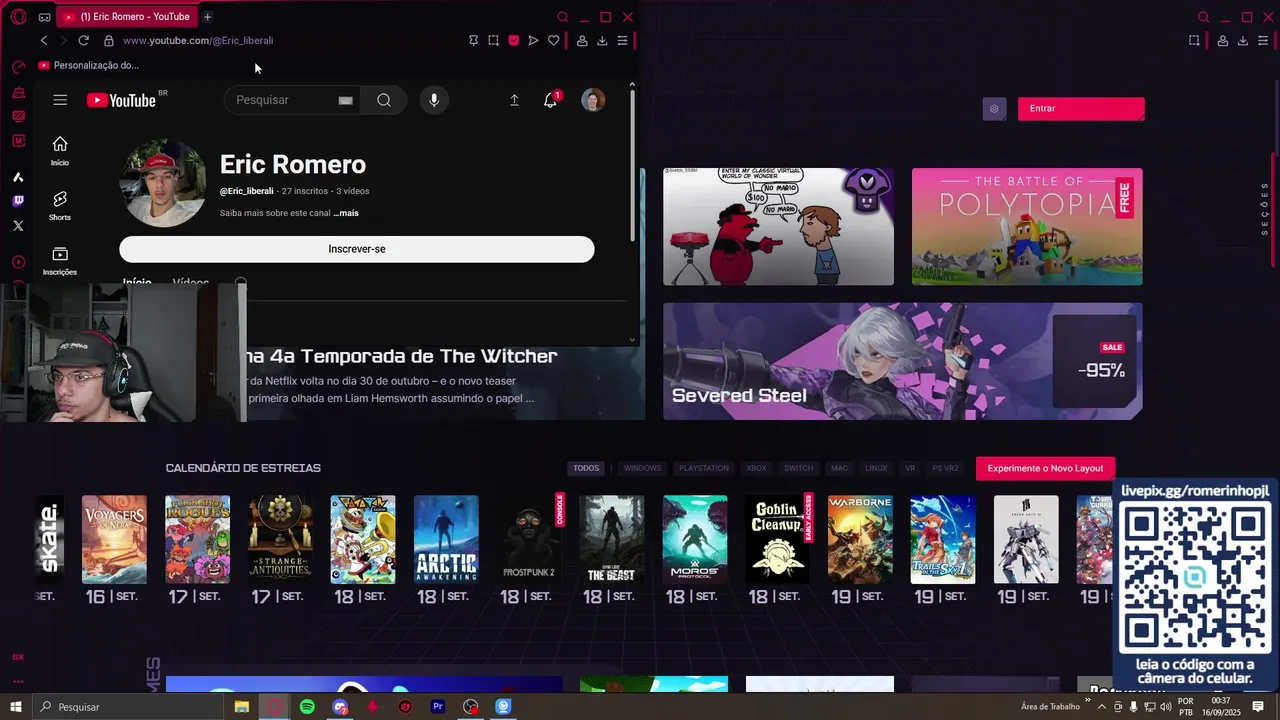This screenshot has height=720, width=1280.
Task: Open the player arrow icon in address bar
Action: pyautogui.click(x=533, y=41)
